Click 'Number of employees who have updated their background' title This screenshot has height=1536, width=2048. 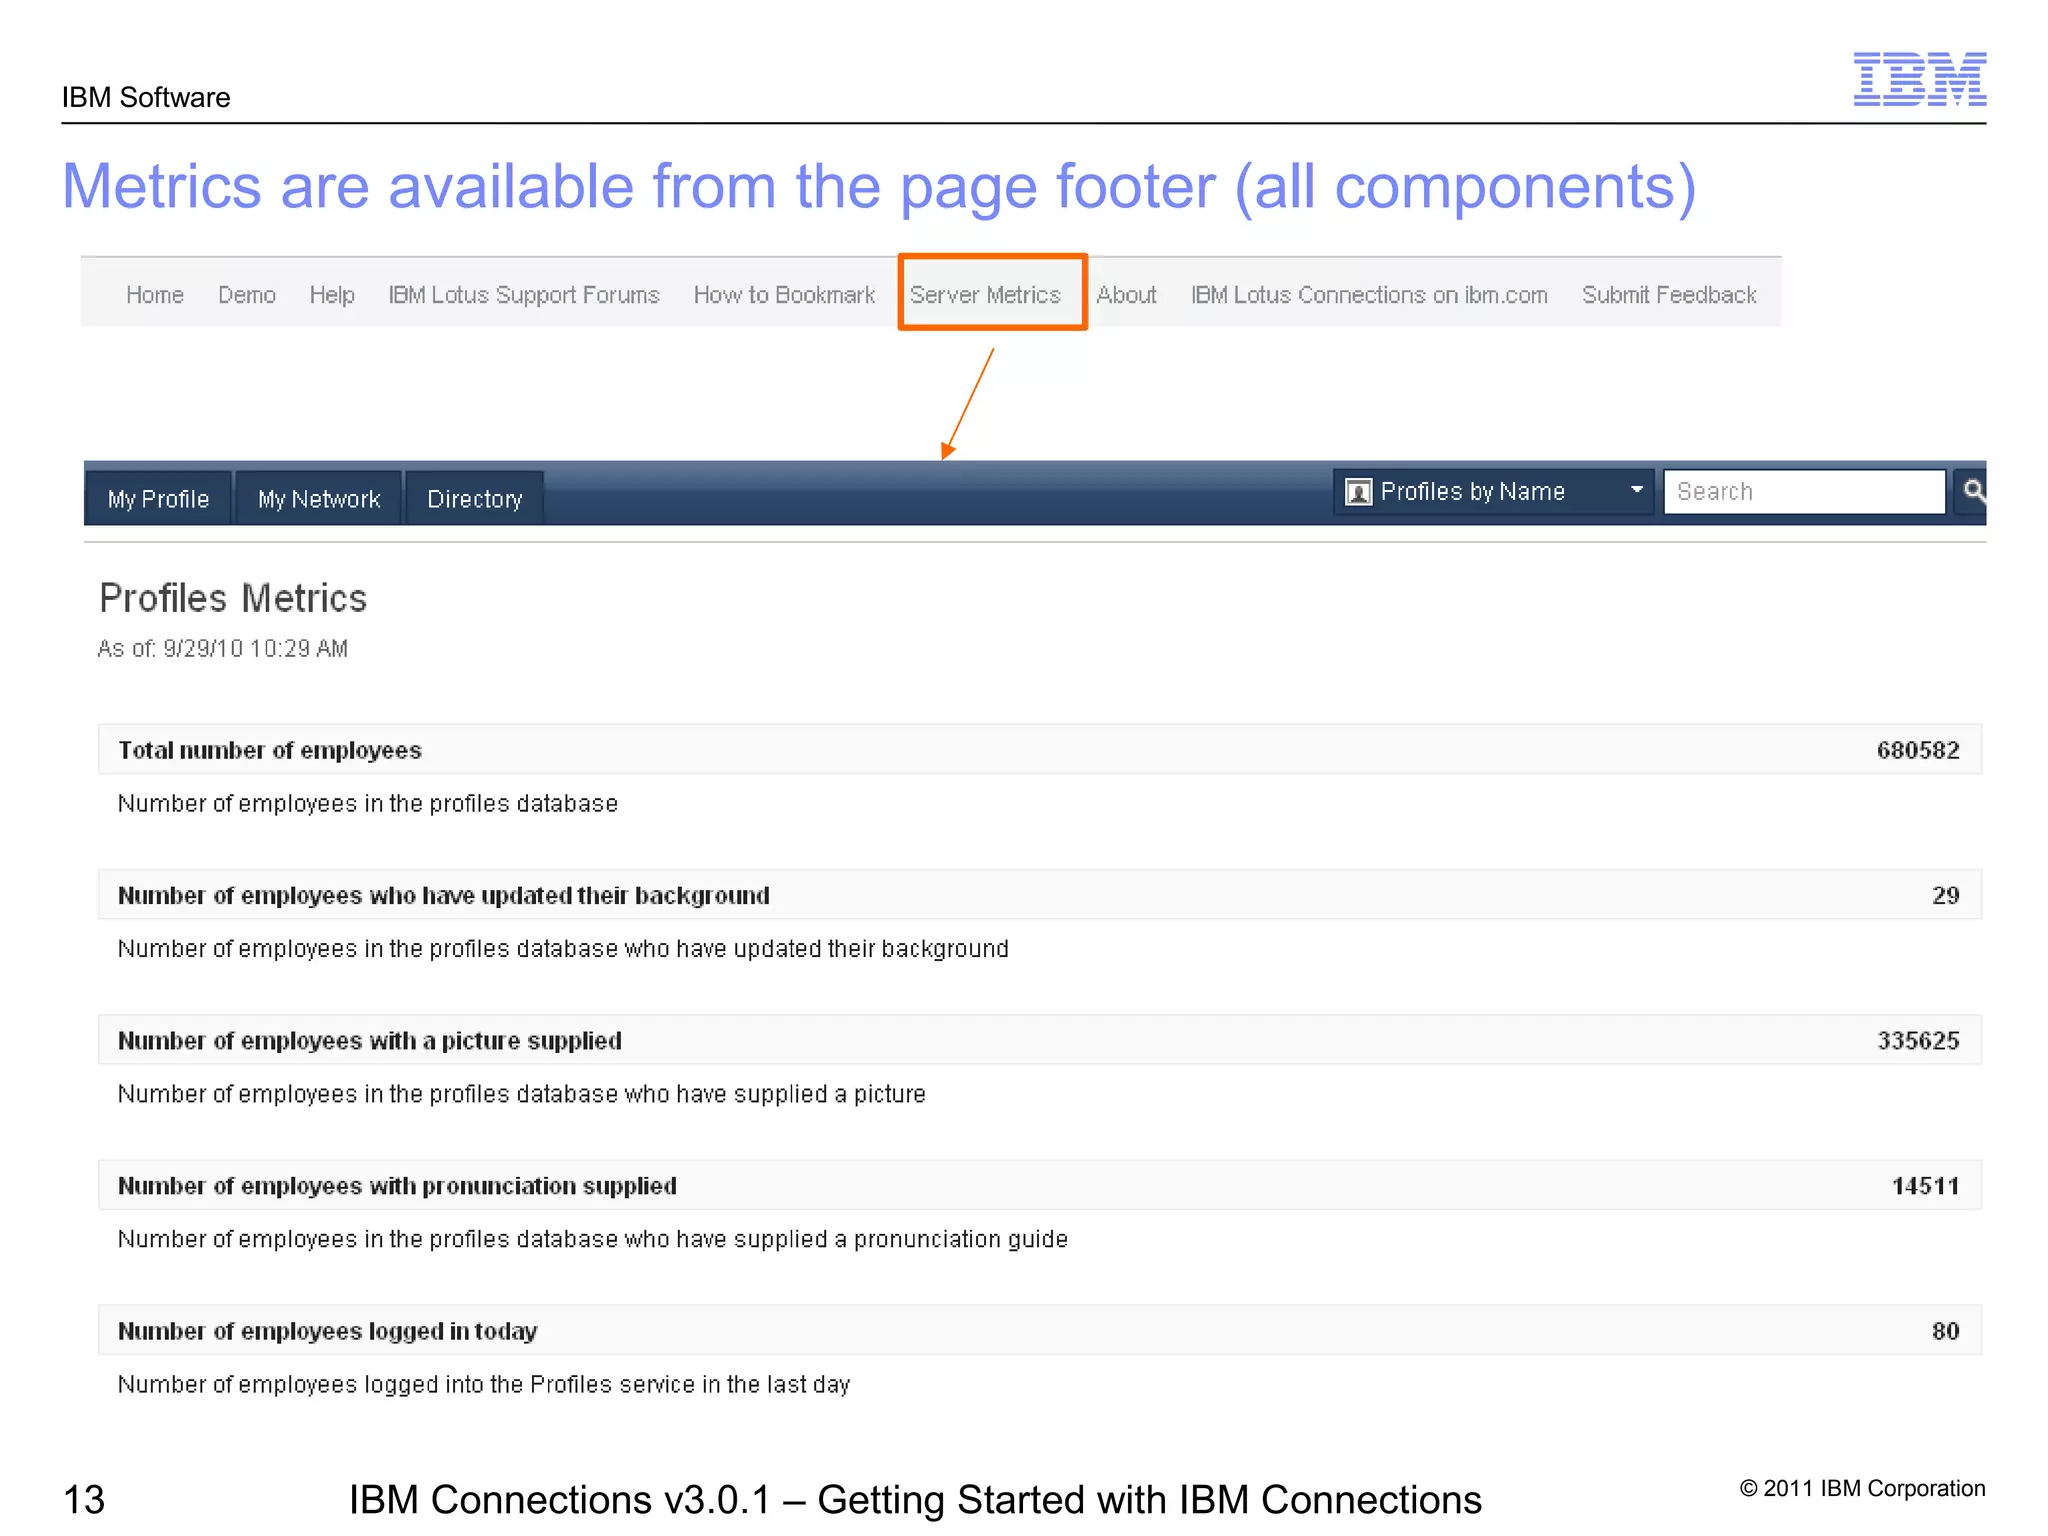pos(444,895)
